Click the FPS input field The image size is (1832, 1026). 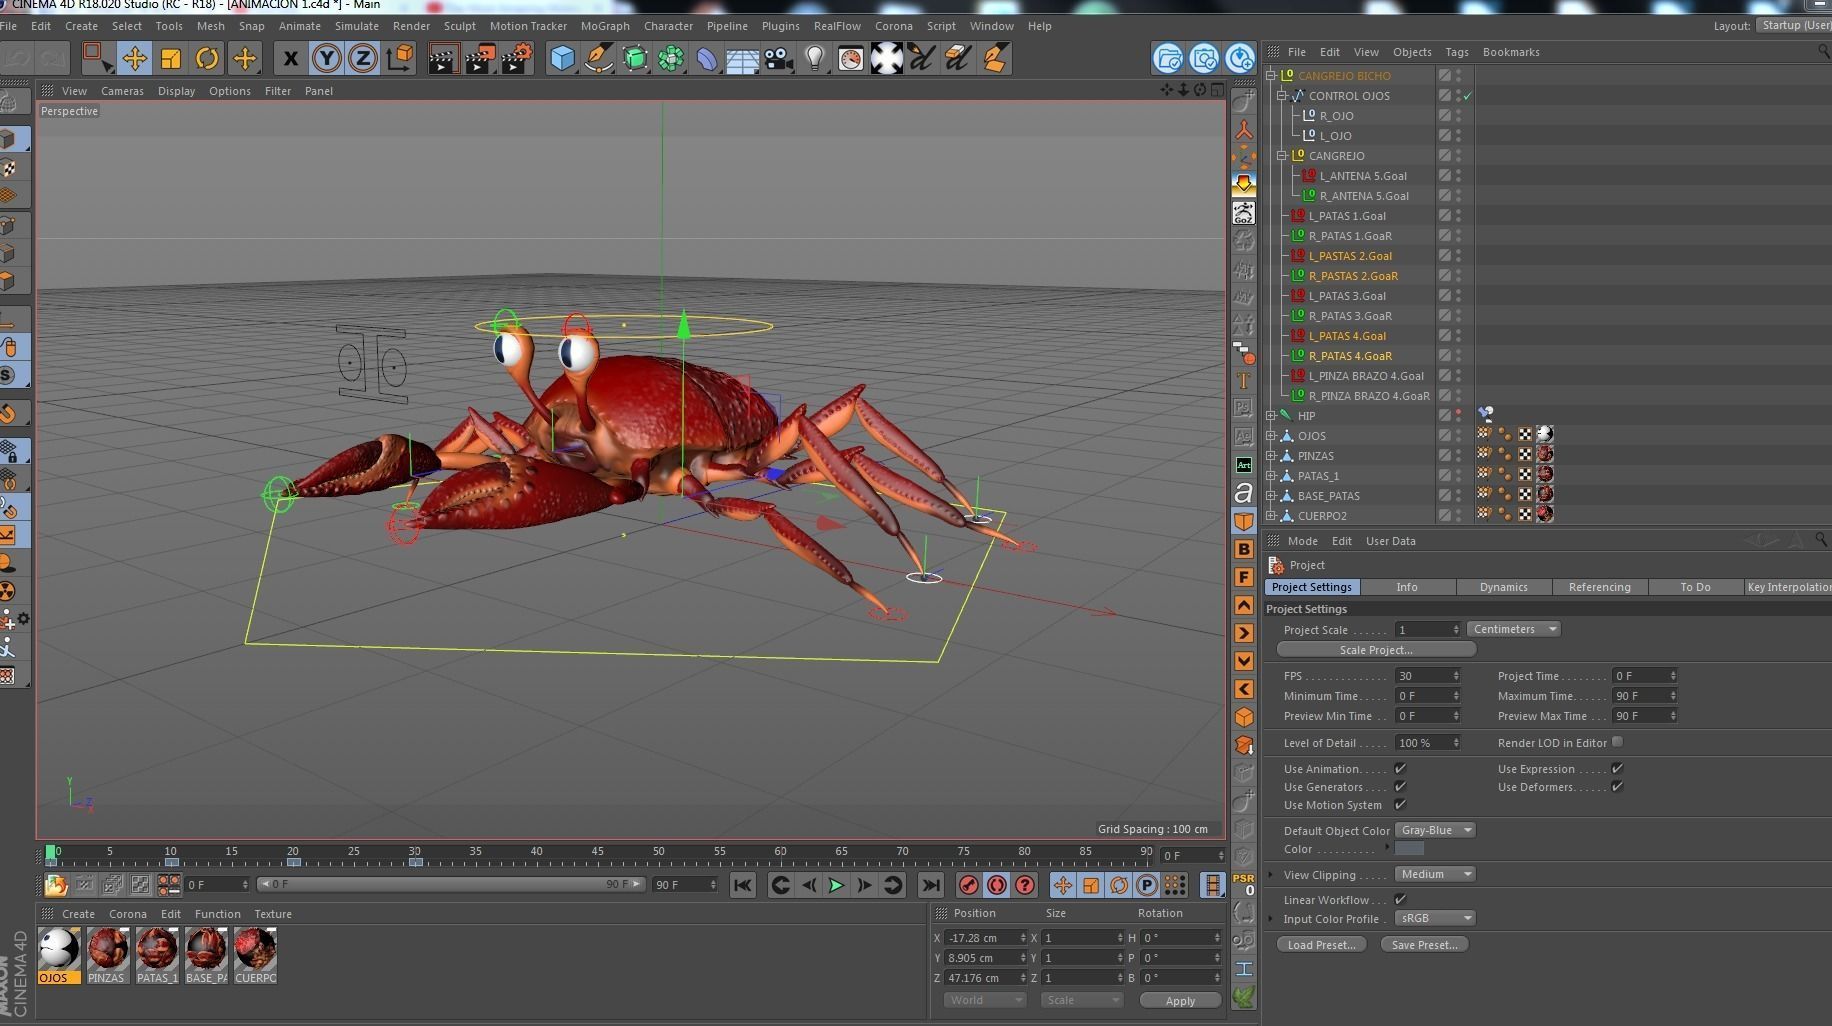[1427, 676]
